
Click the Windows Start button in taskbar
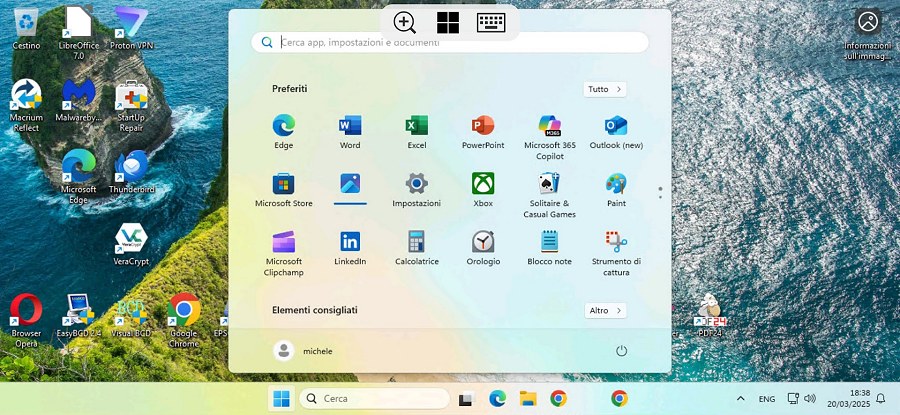(281, 398)
